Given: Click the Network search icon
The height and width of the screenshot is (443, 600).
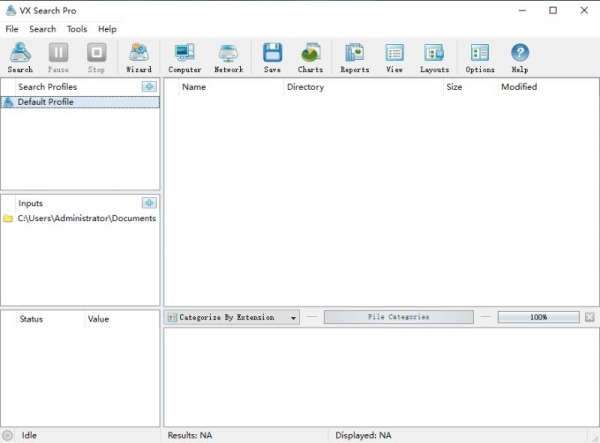Looking at the screenshot, I should (228, 57).
